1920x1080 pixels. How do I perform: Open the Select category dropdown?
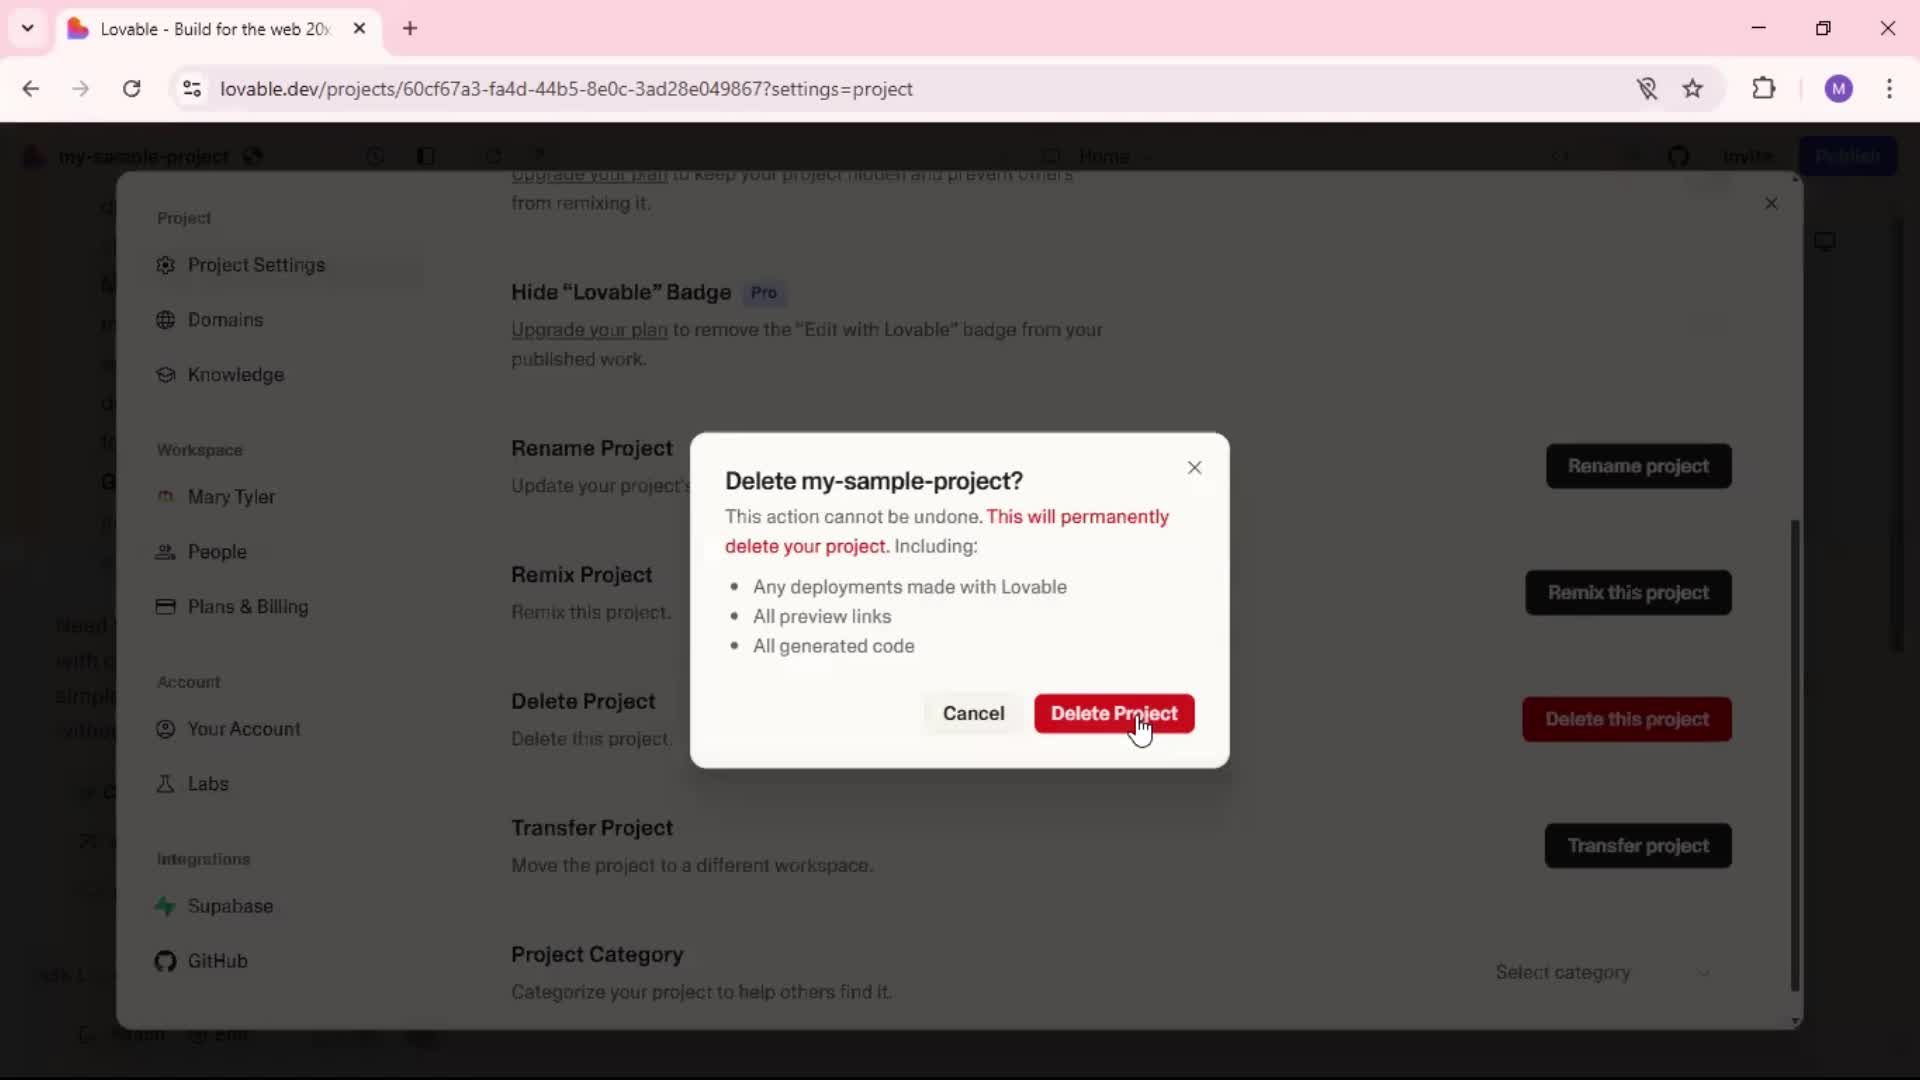1603,972
